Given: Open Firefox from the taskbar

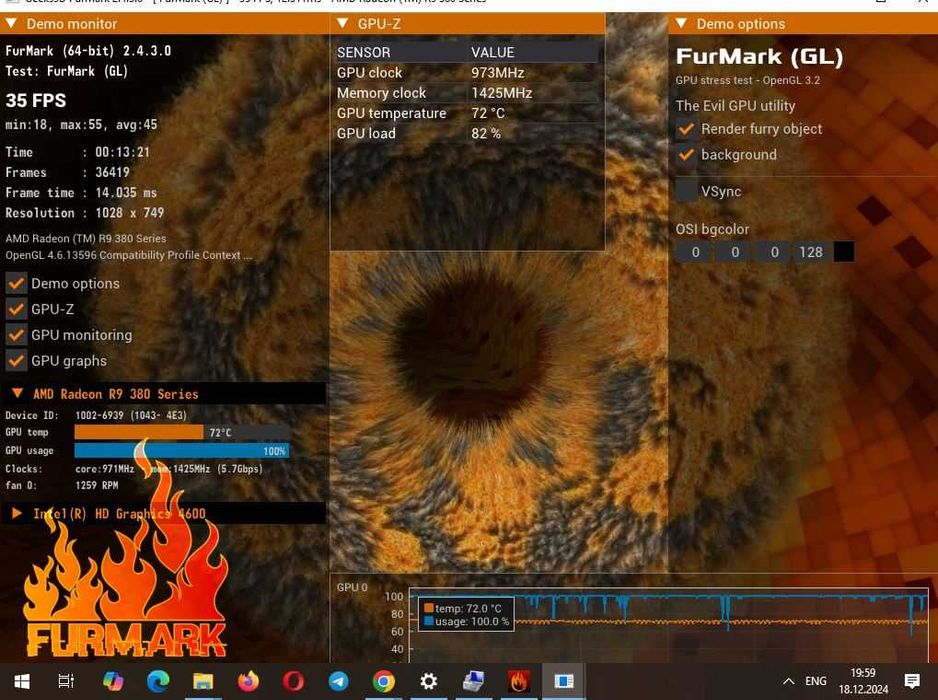Looking at the screenshot, I should pos(248,681).
